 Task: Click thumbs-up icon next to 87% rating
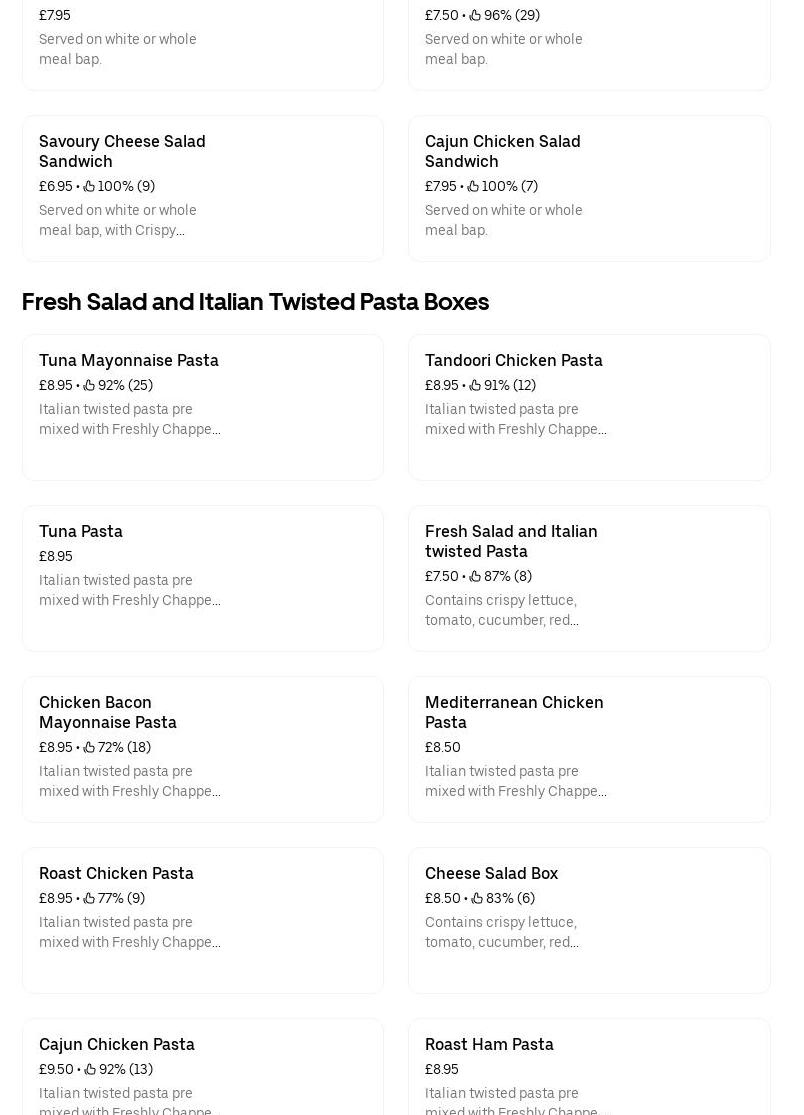477,576
